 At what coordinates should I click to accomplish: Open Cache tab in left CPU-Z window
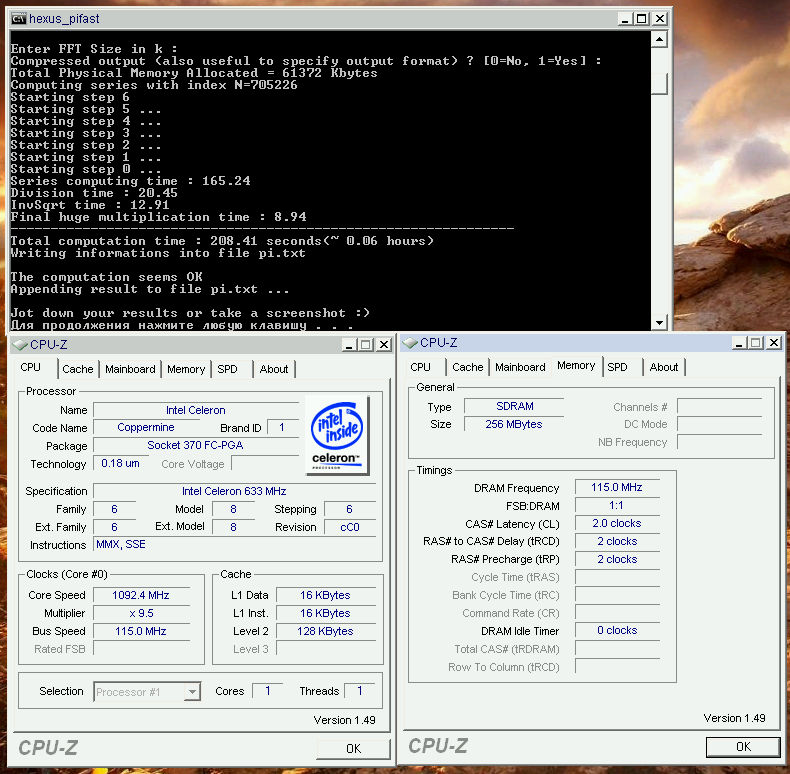(x=78, y=369)
